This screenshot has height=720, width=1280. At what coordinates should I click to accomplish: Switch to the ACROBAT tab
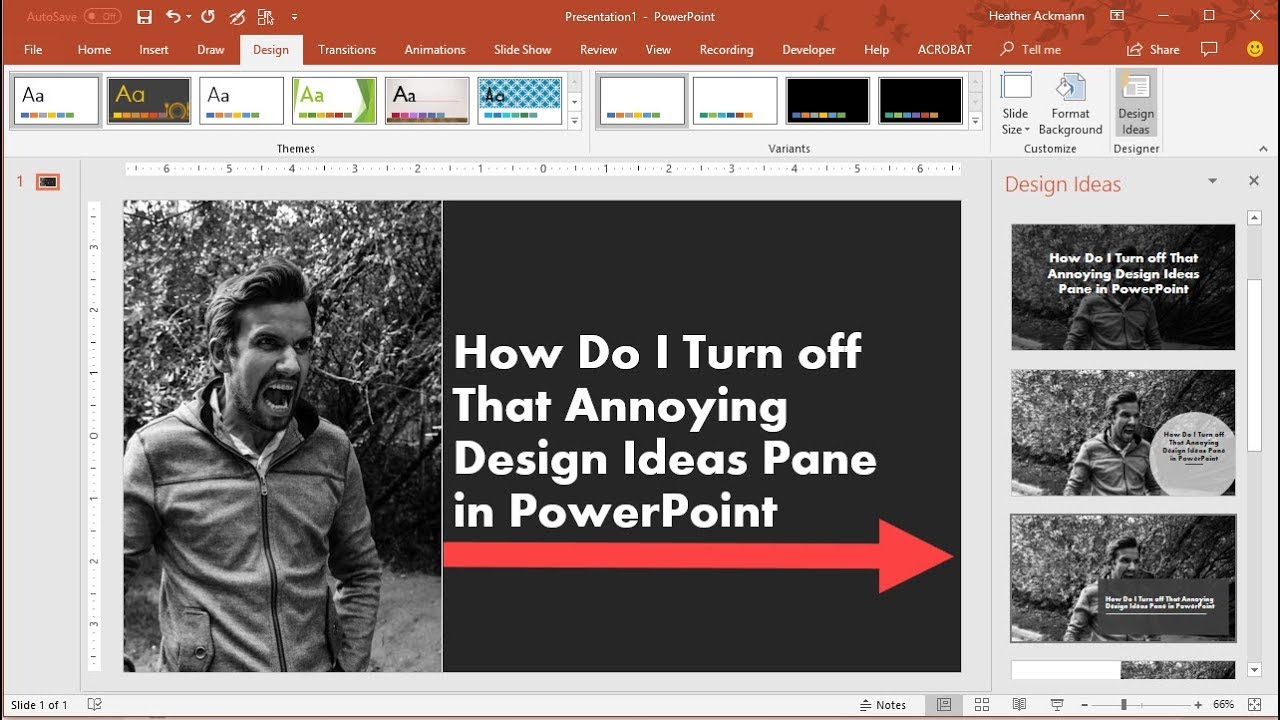coord(945,49)
